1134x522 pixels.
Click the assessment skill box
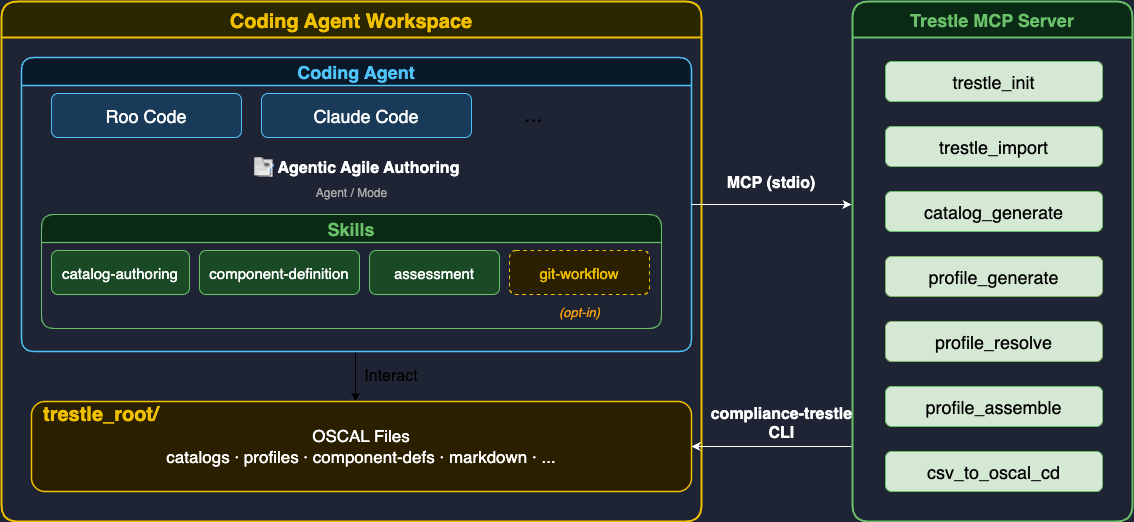pyautogui.click(x=434, y=273)
